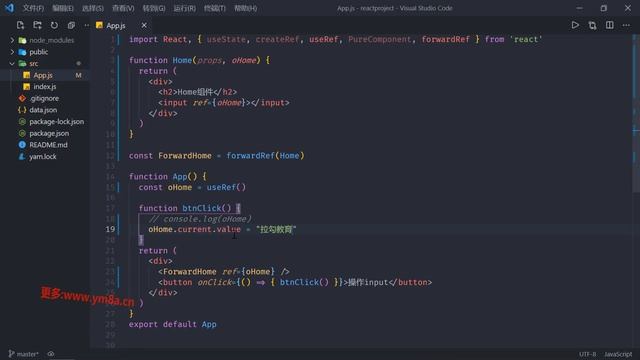
Task: Click the New Folder icon in Explorer
Action: pos(38,25)
